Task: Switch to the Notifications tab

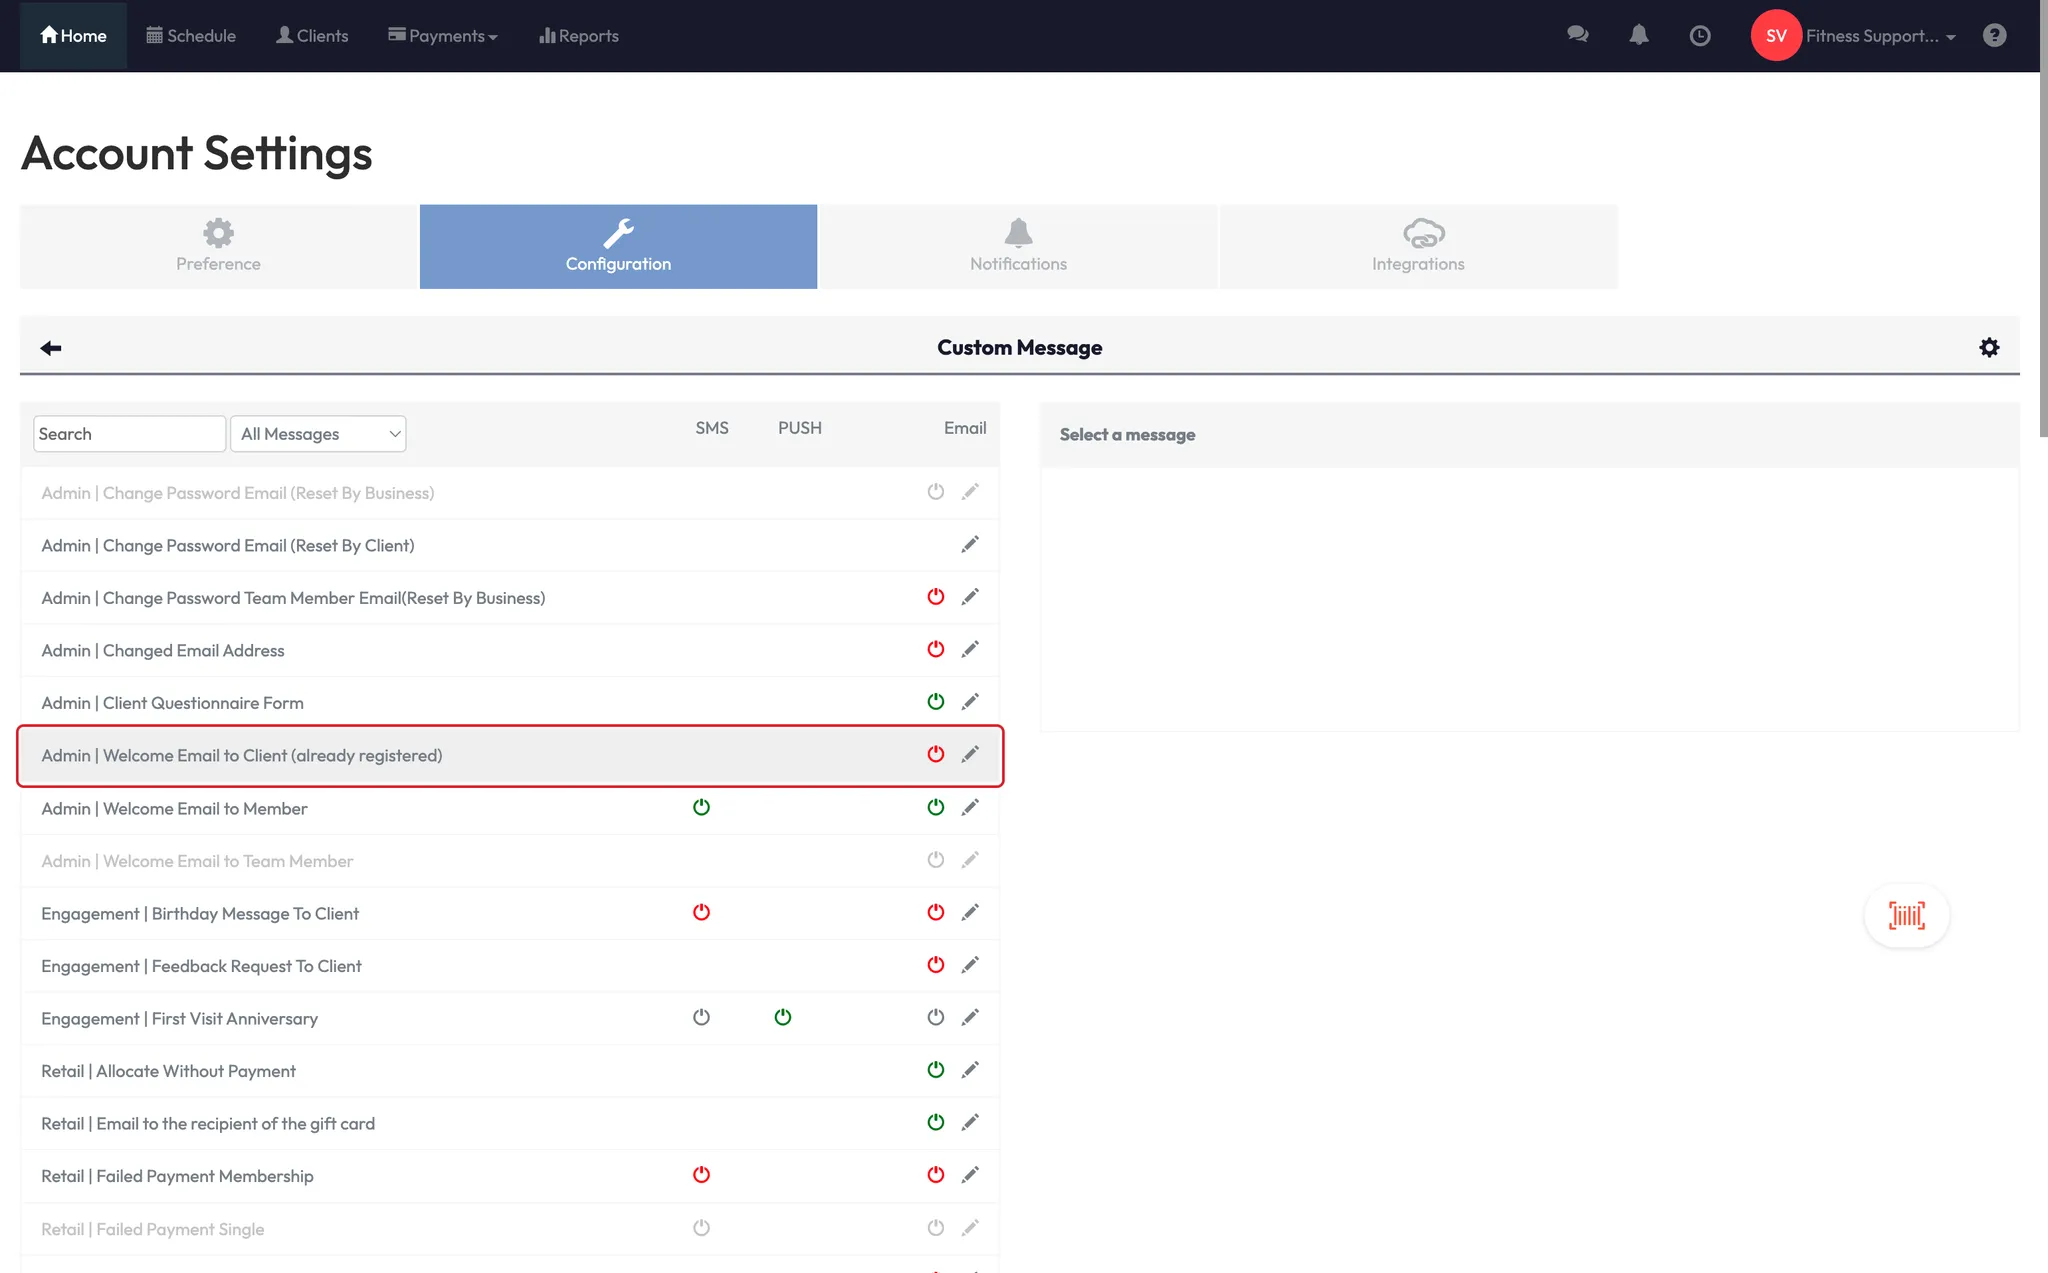Action: (1018, 247)
